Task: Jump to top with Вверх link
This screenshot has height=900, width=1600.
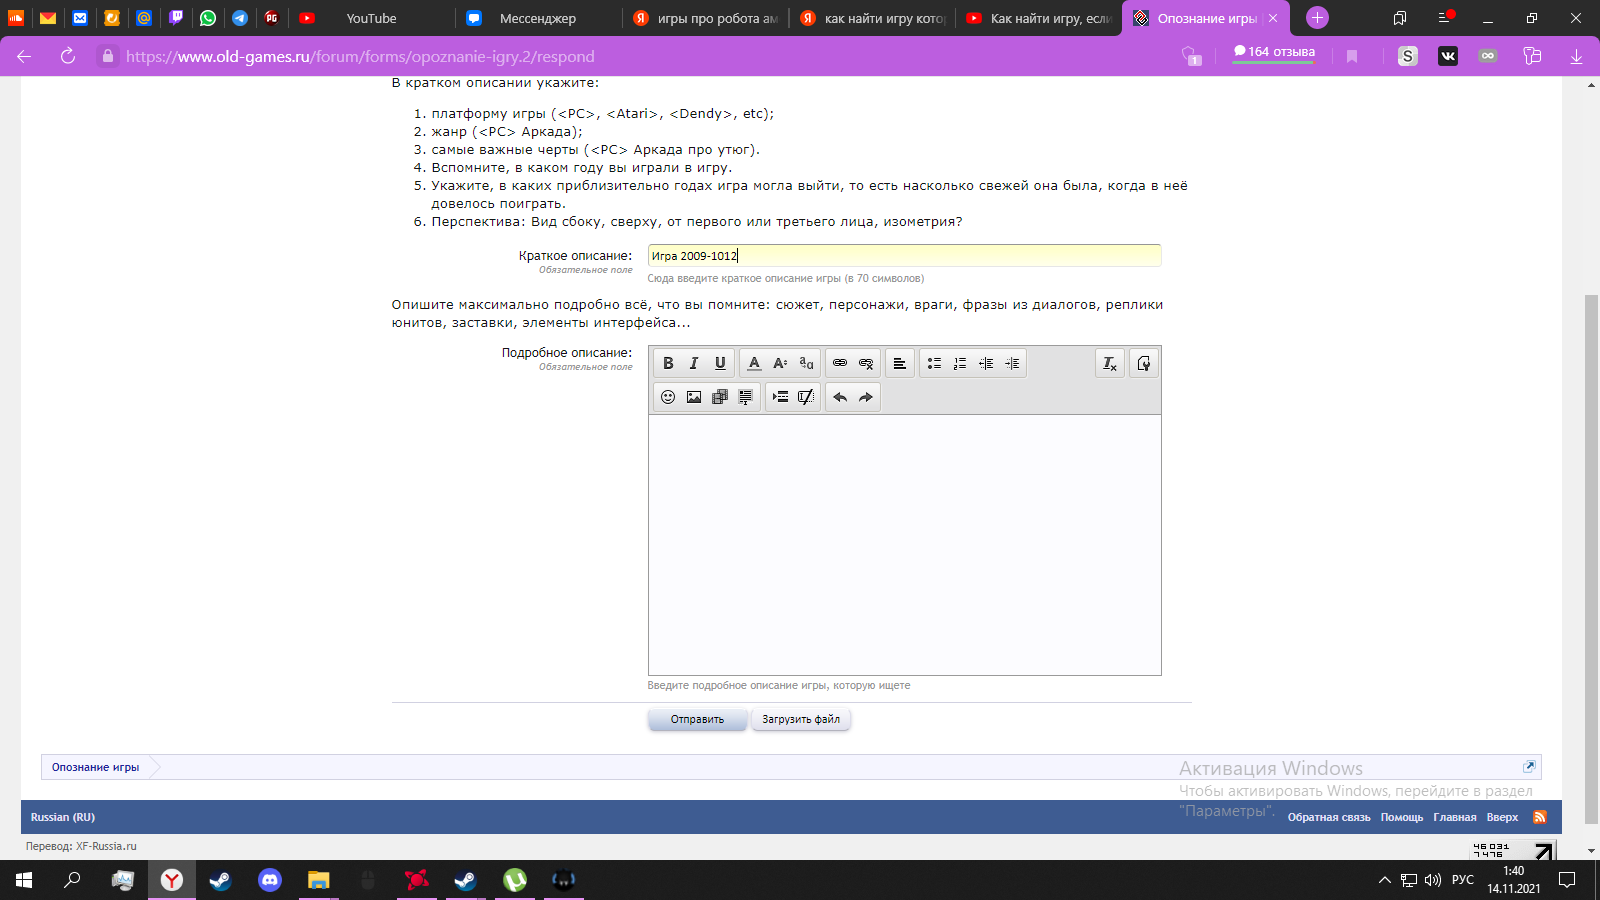Action: pyautogui.click(x=1502, y=817)
